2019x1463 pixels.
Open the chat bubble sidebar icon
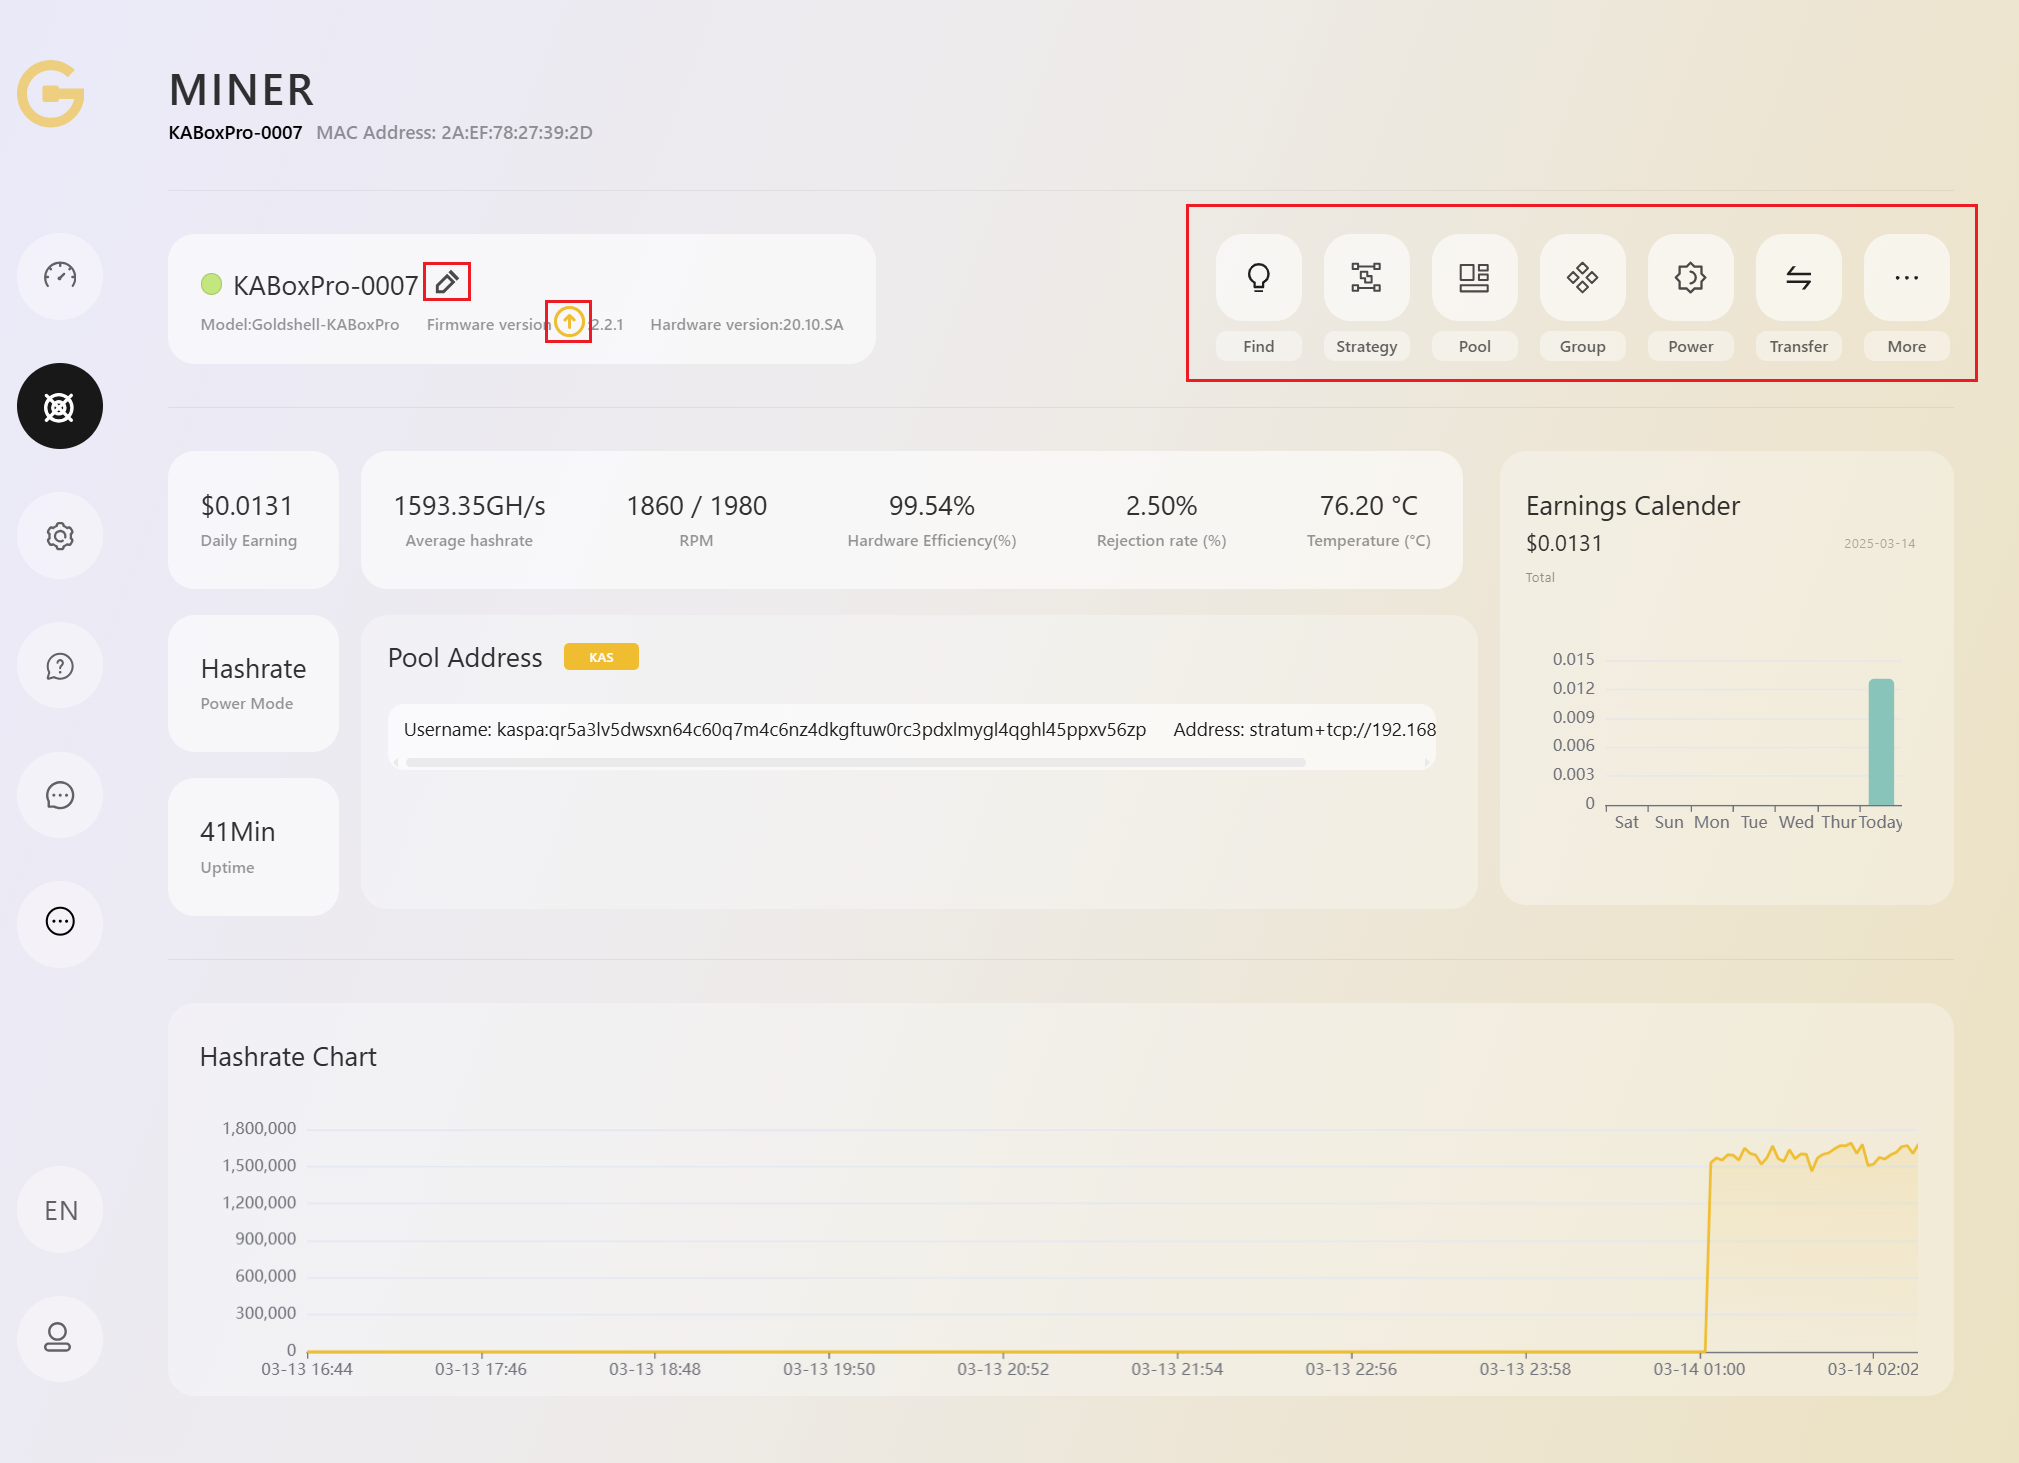[60, 795]
